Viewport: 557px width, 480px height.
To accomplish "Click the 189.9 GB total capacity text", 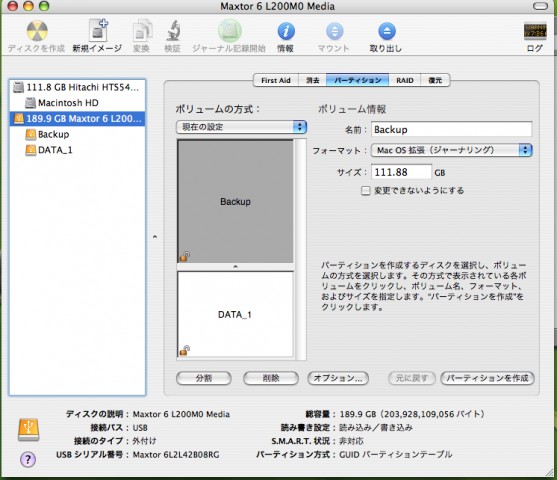I will tap(412, 414).
